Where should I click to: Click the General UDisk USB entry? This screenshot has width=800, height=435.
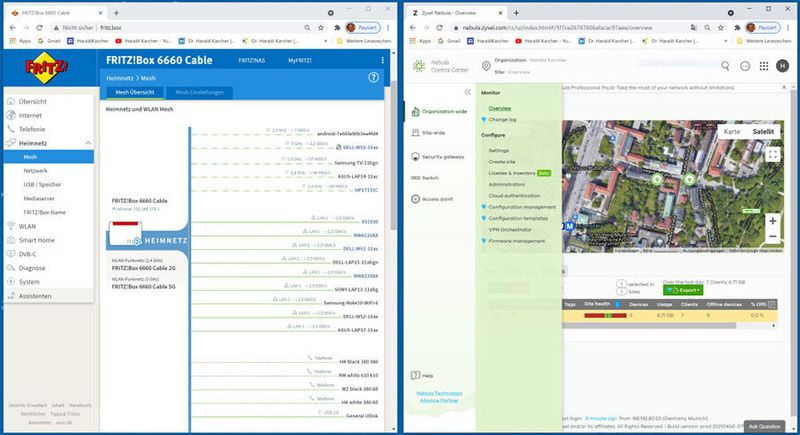[x=362, y=416]
